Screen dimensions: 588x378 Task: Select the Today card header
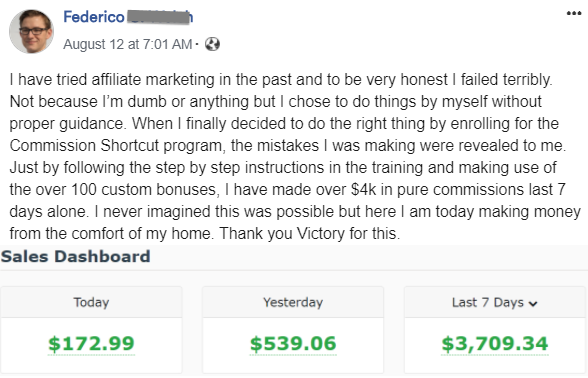pos(91,302)
